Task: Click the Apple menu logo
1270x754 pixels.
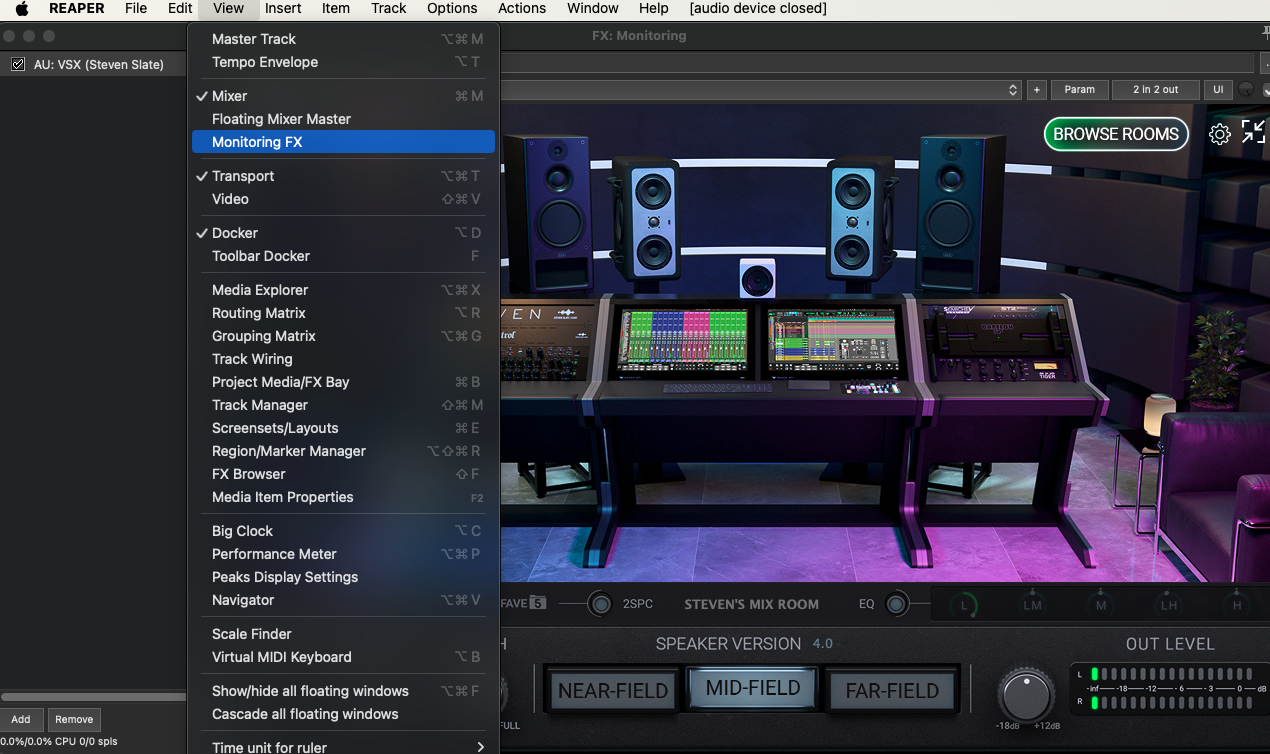Action: (21, 8)
